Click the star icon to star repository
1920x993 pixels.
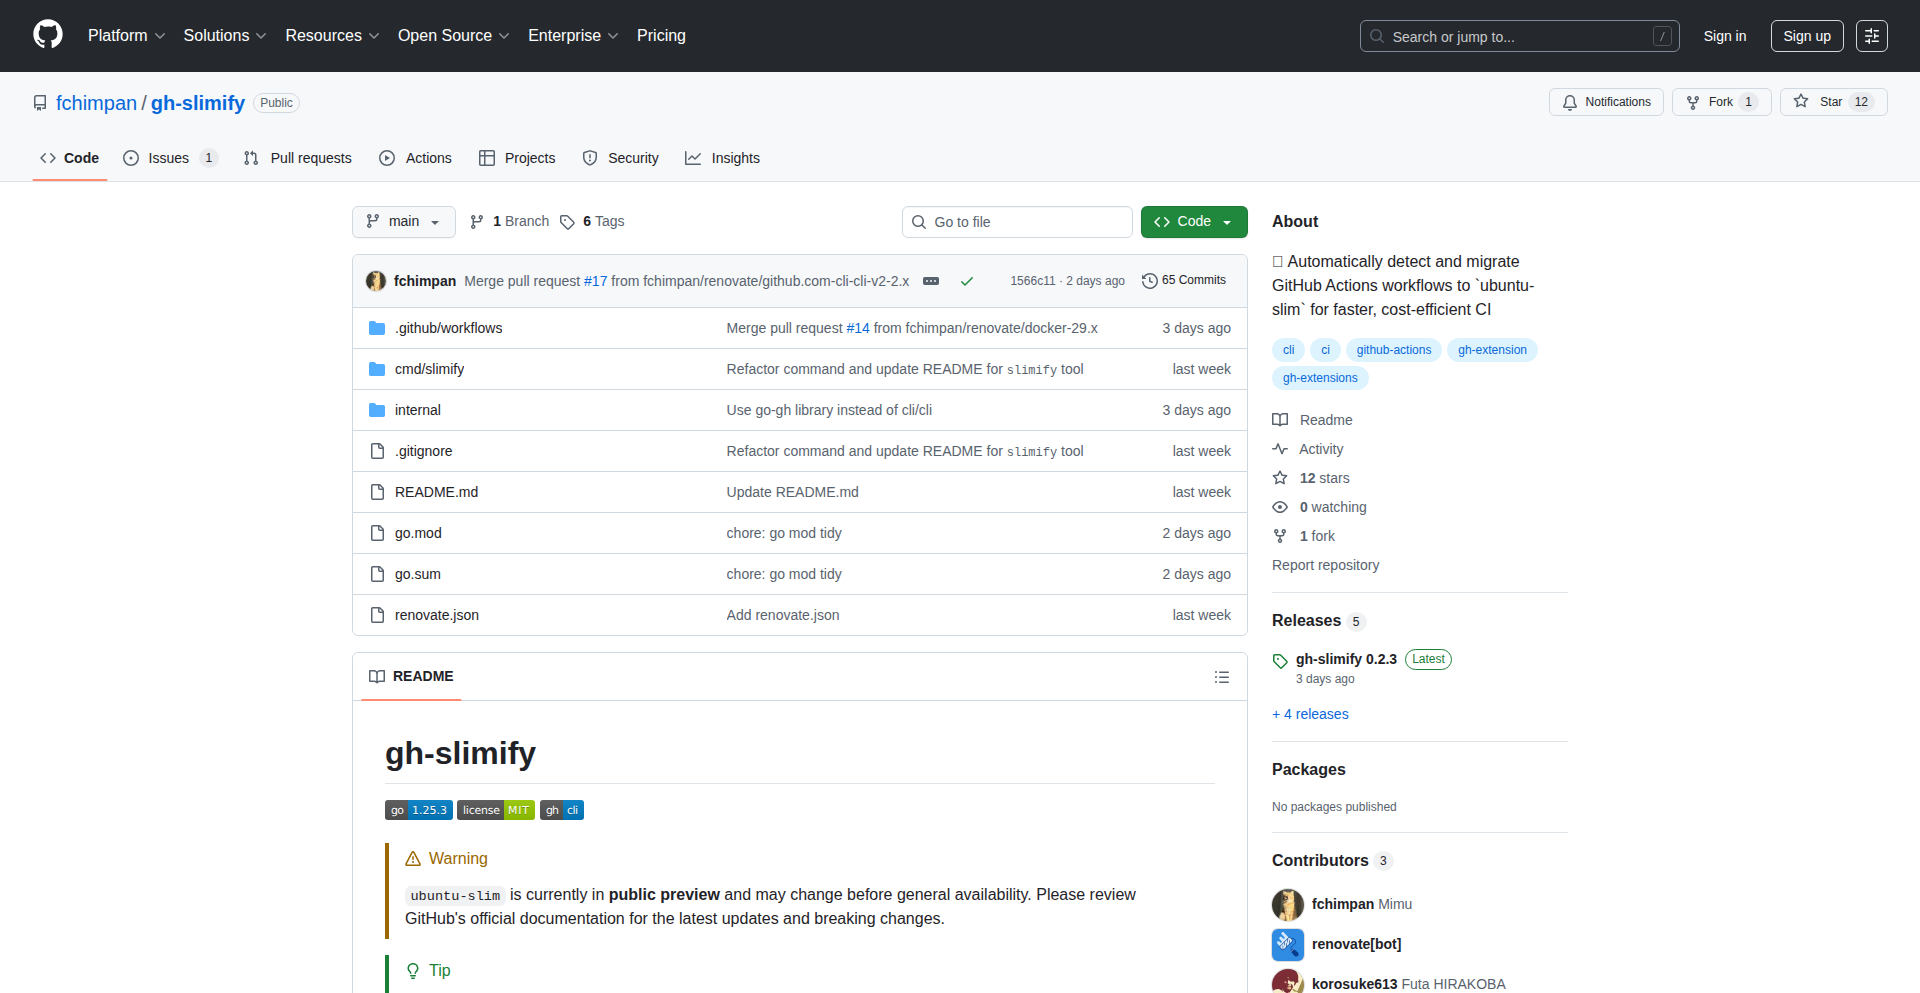[x=1801, y=101]
